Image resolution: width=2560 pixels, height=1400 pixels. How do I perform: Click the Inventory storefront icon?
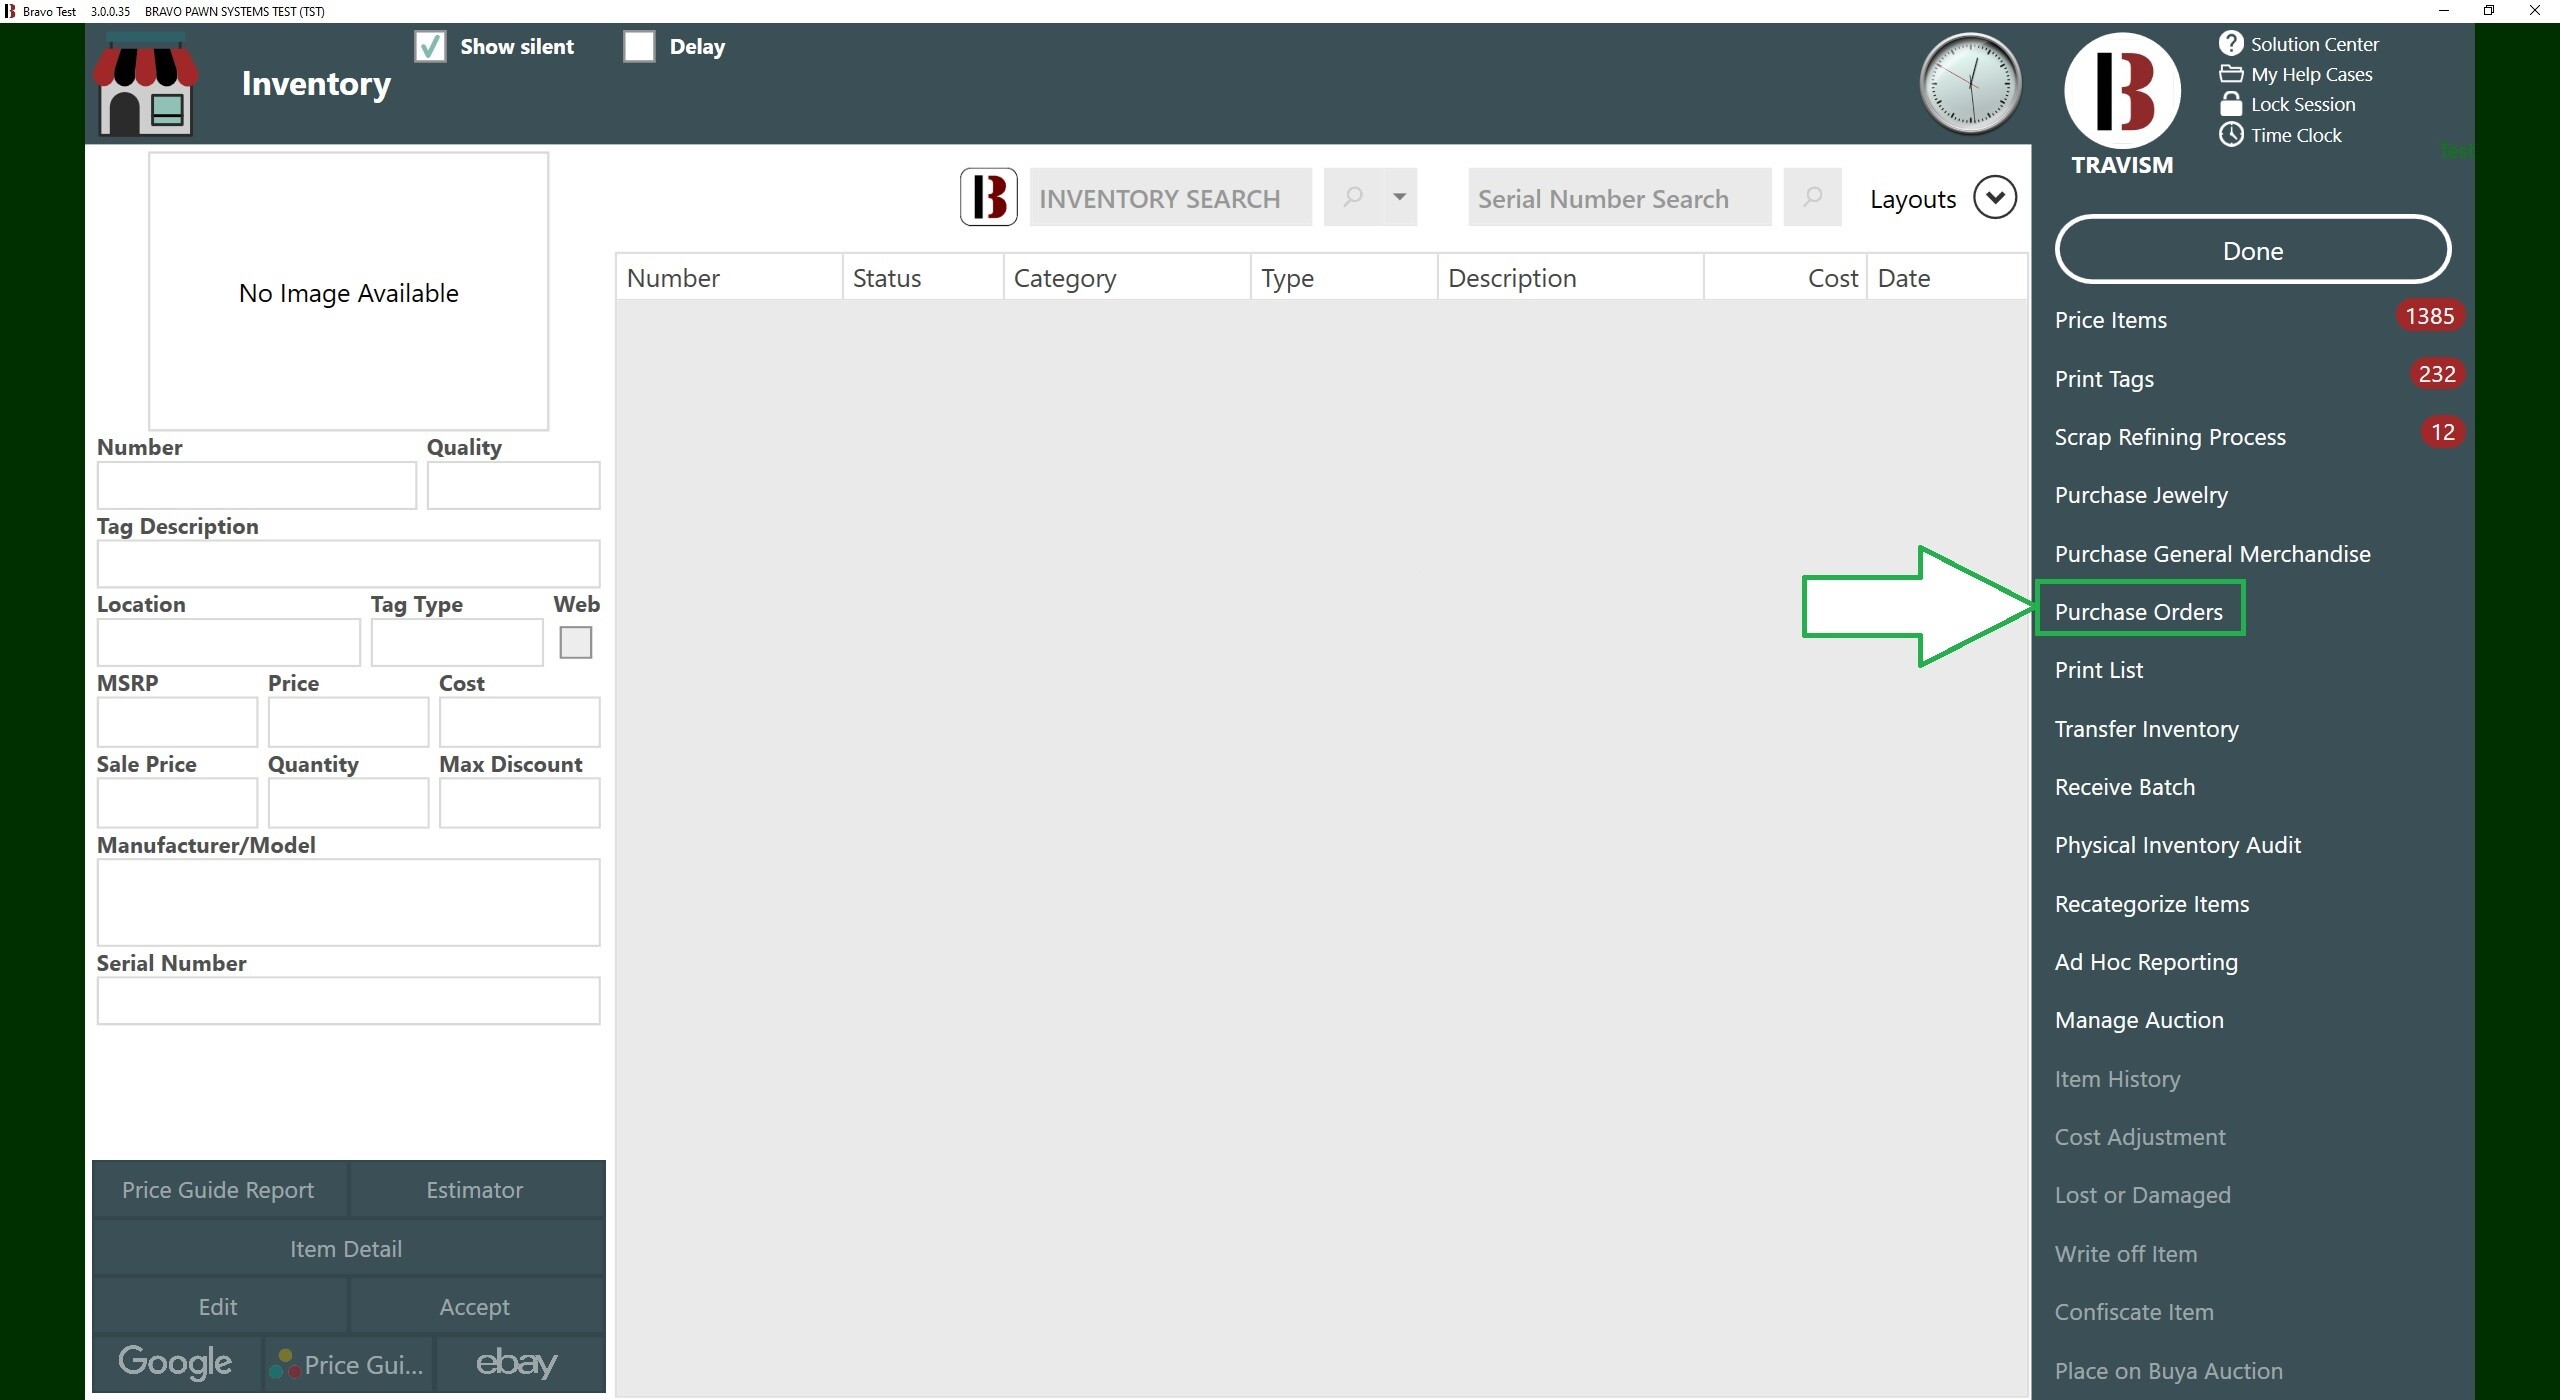[145, 85]
